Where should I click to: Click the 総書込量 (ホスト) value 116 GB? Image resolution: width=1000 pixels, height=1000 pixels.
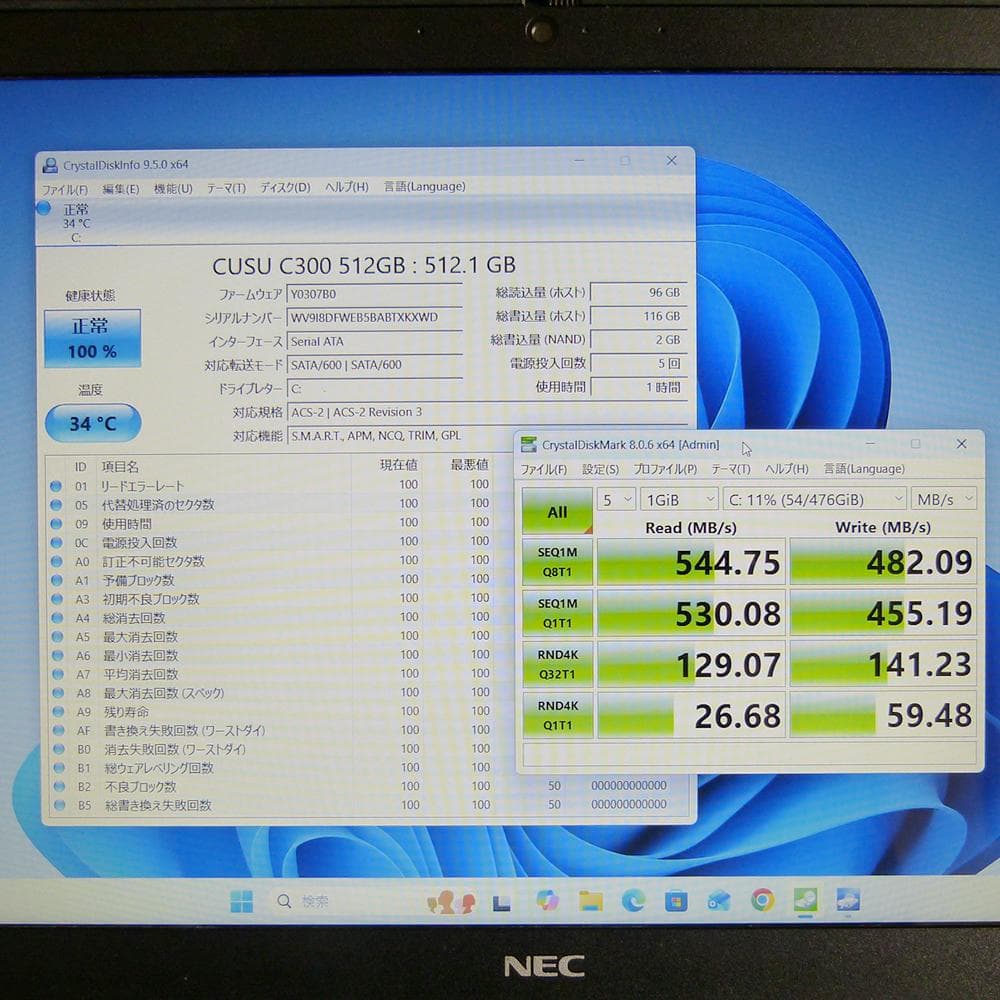(x=639, y=316)
